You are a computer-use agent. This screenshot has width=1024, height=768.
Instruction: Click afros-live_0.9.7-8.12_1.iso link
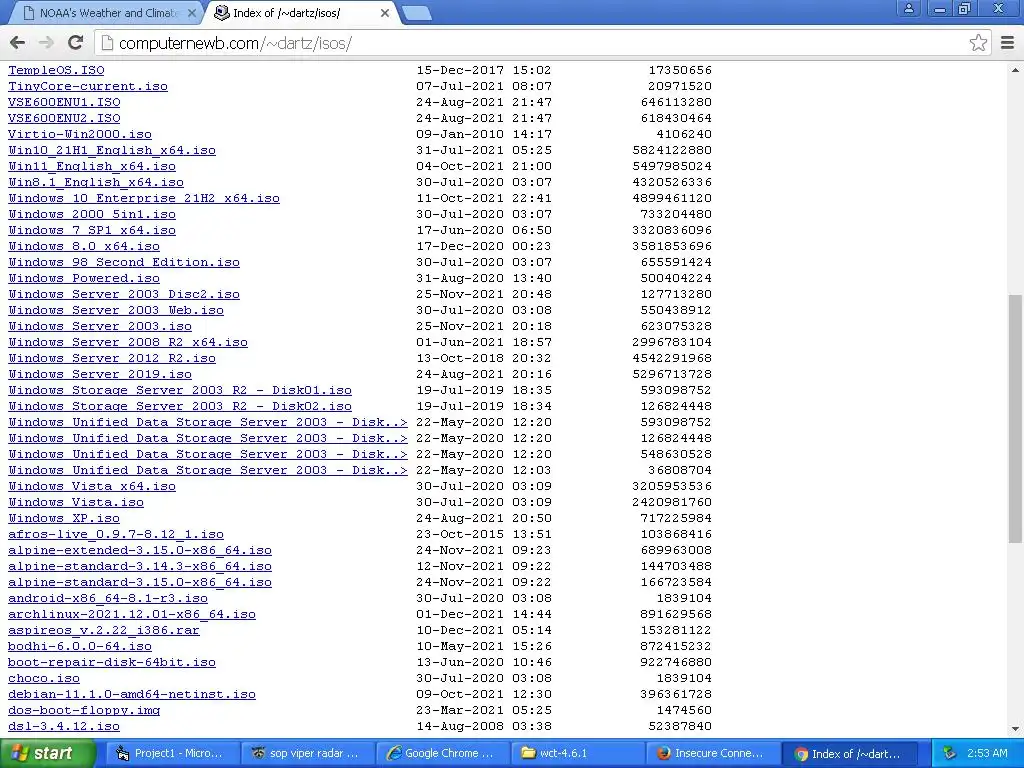(x=116, y=534)
